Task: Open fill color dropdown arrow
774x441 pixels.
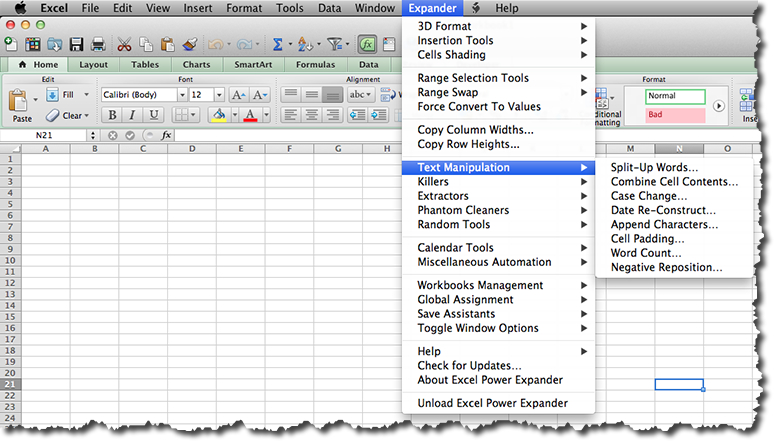Action: [x=235, y=115]
